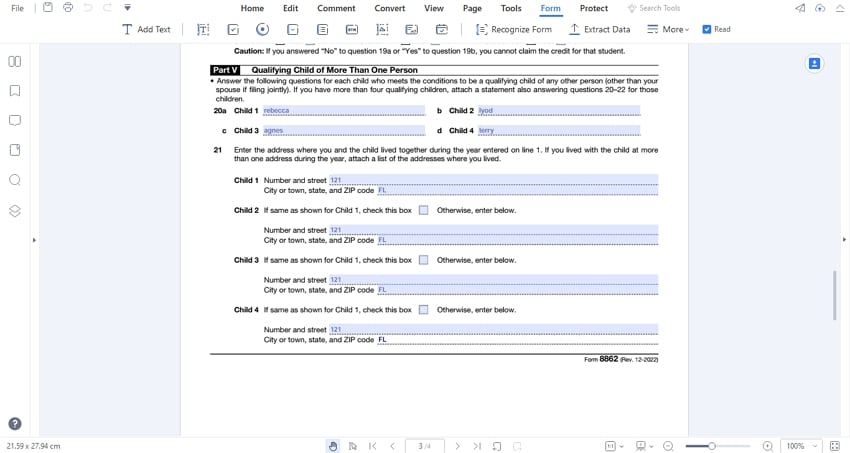Click the Print icon

click(68, 8)
